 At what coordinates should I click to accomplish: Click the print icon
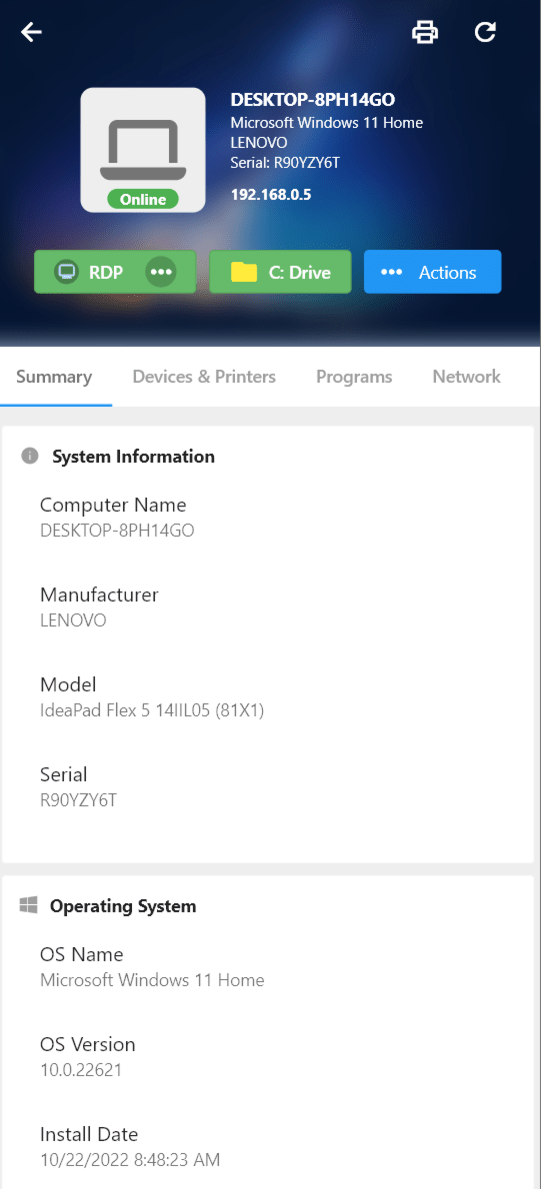point(425,32)
